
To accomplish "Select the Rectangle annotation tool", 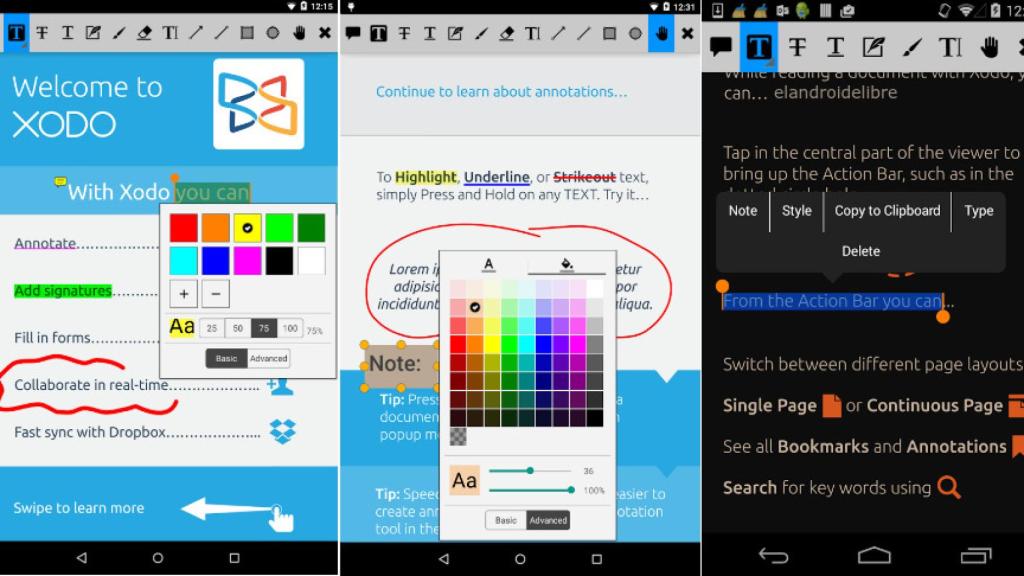I will coord(609,33).
